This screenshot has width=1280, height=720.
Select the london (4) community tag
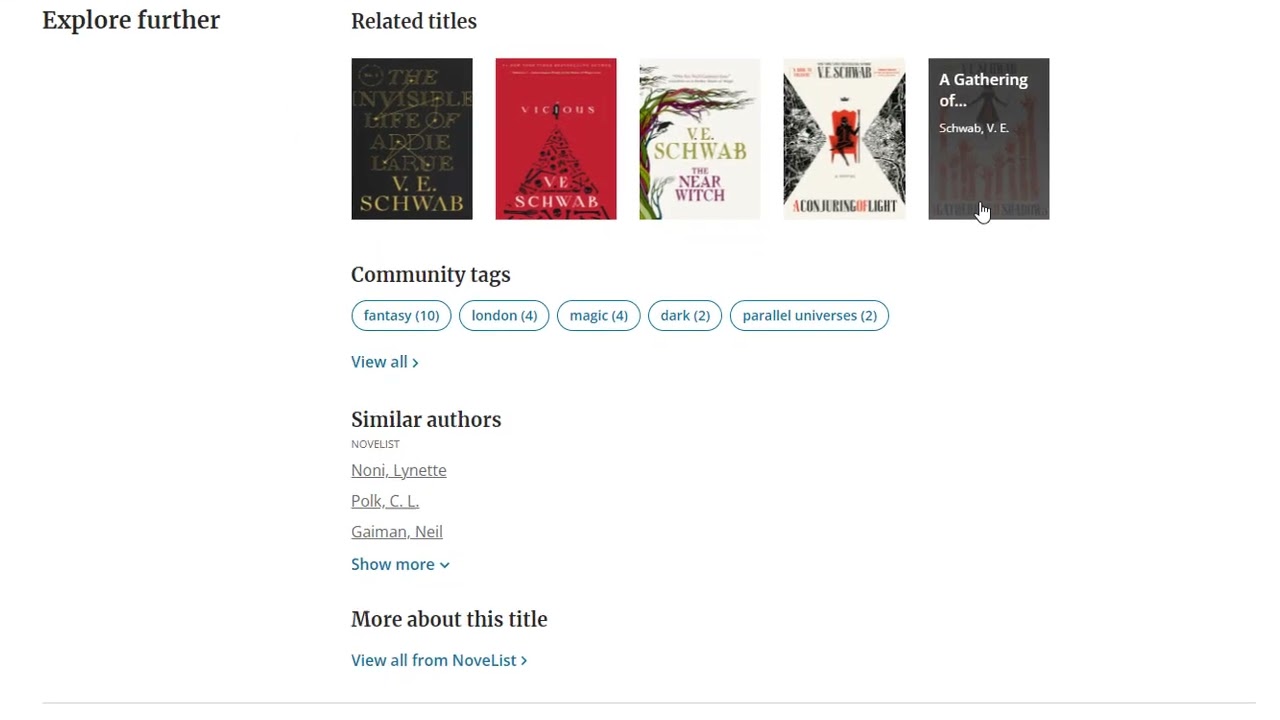click(x=504, y=316)
